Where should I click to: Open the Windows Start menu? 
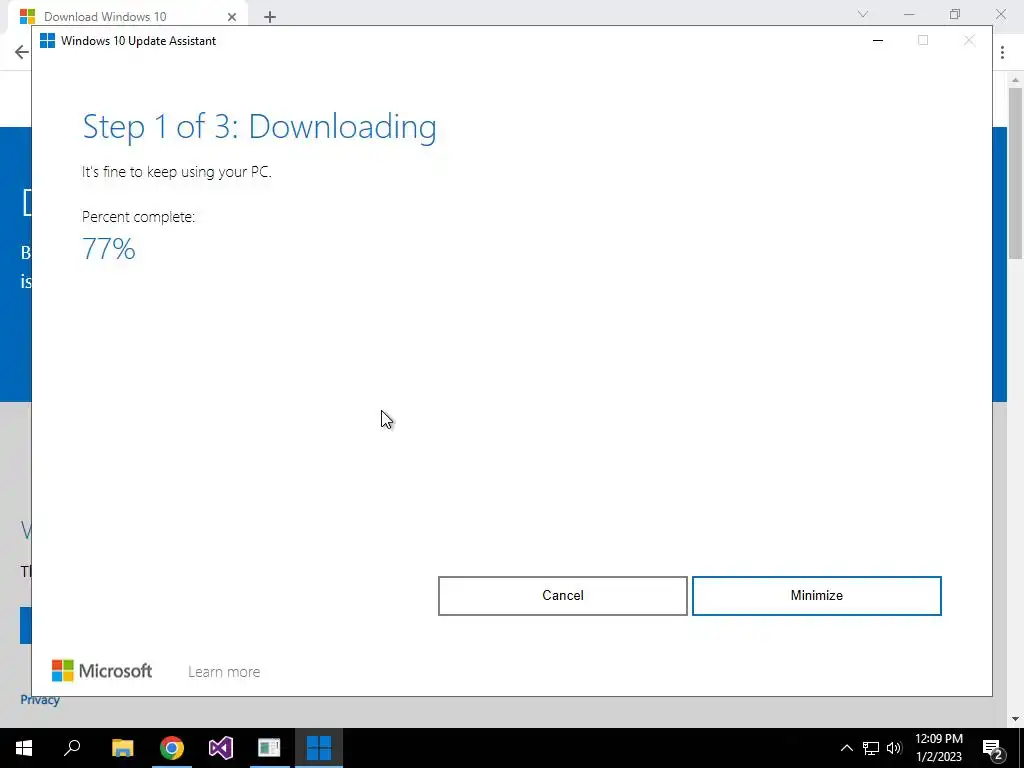24,748
